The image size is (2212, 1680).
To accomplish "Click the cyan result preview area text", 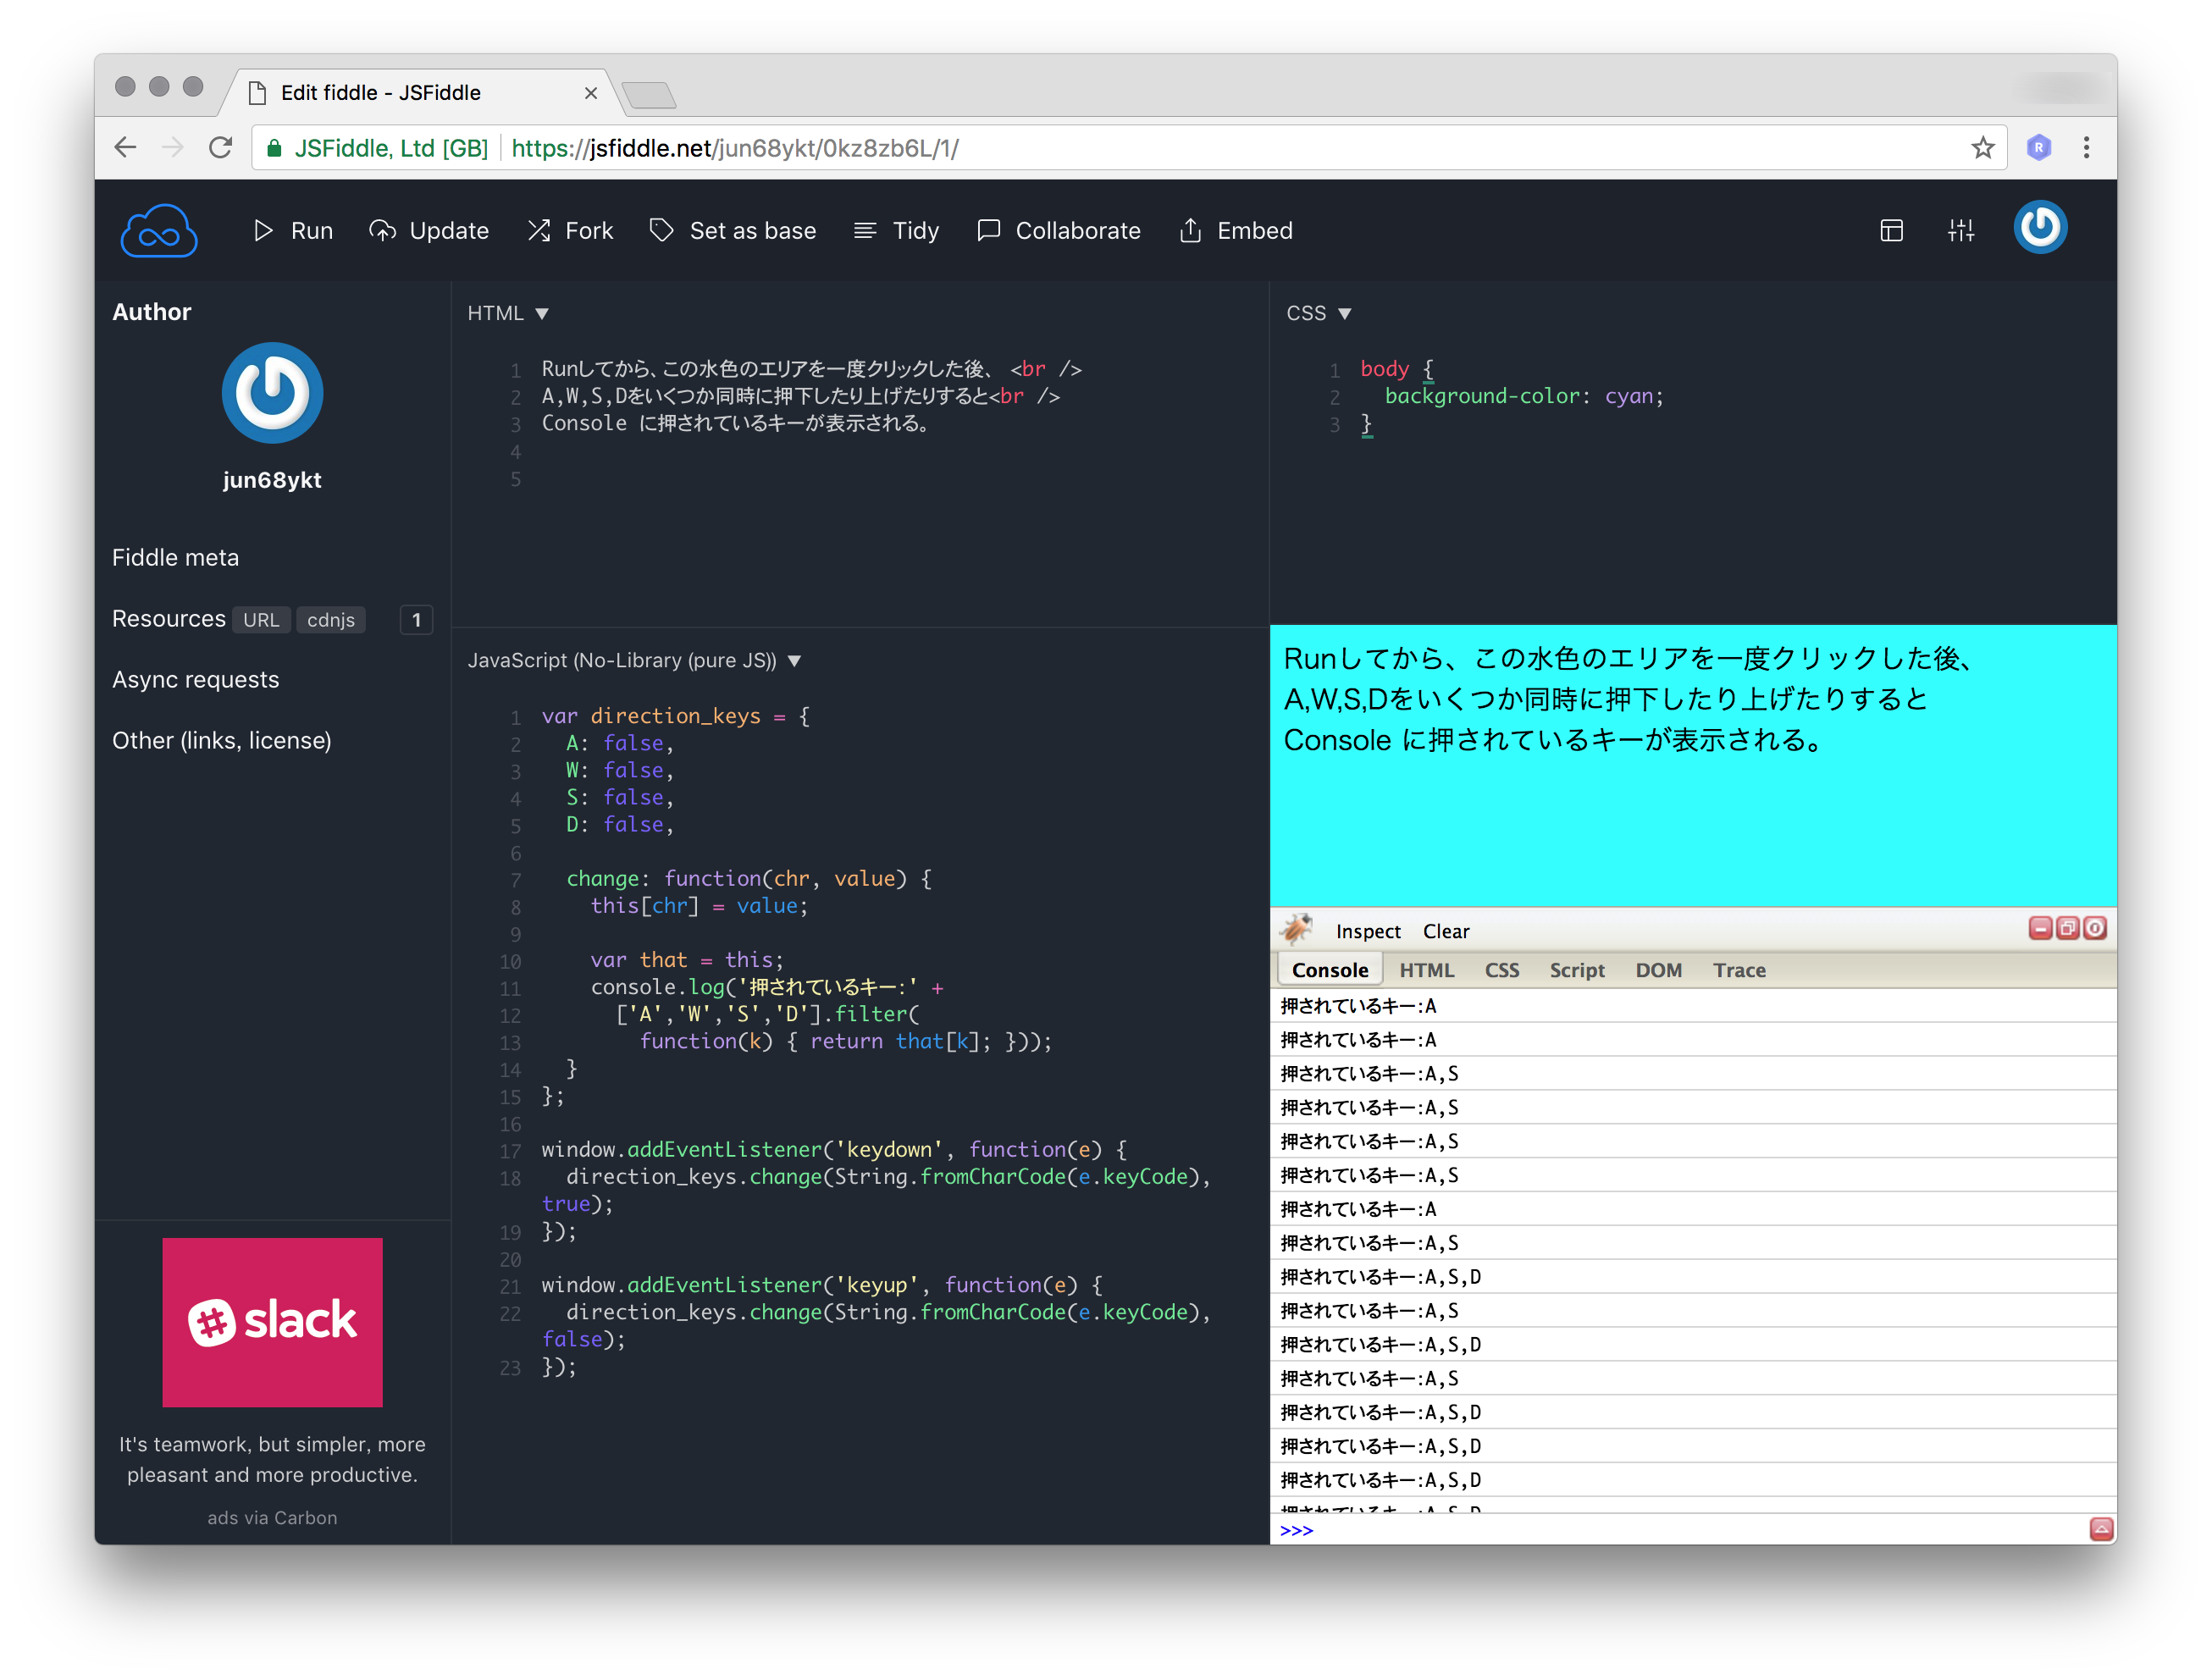I will click(1628, 699).
